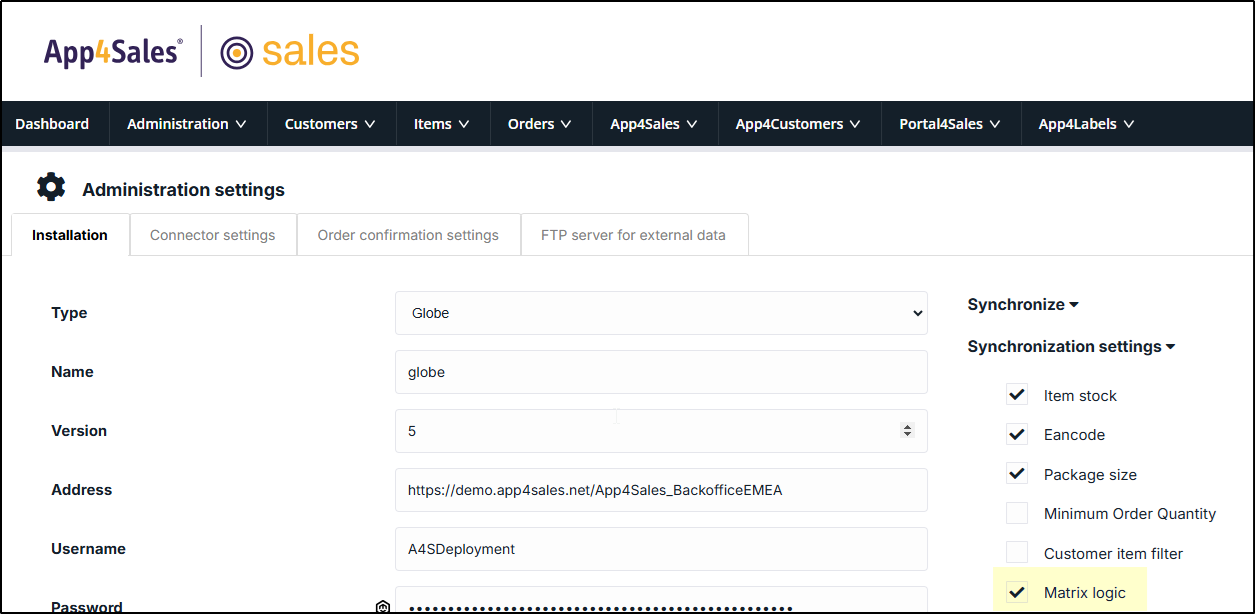Viewport: 1255px width, 614px height.
Task: Switch to the Connector settings tab
Action: coord(213,236)
